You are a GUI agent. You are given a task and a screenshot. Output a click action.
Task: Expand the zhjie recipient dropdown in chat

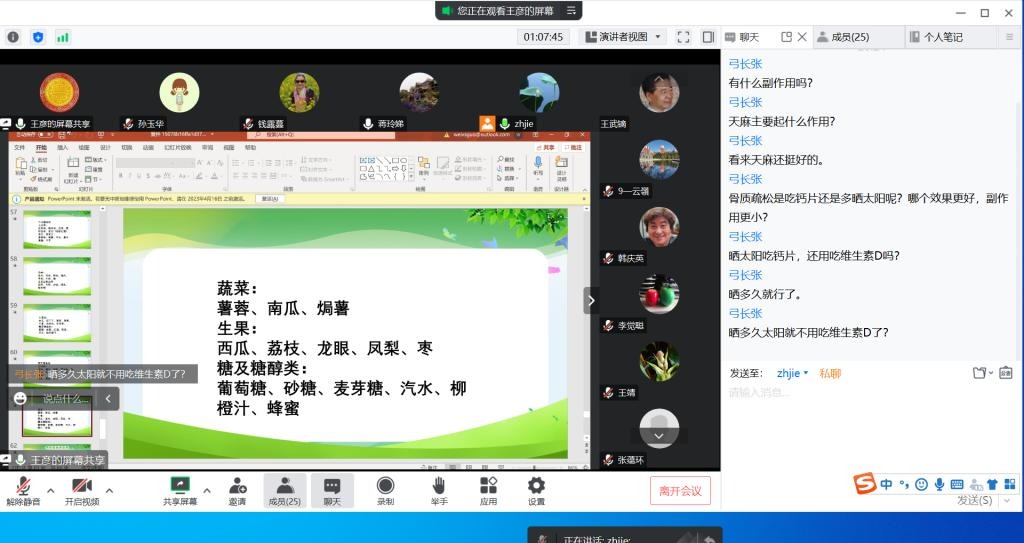pyautogui.click(x=792, y=373)
